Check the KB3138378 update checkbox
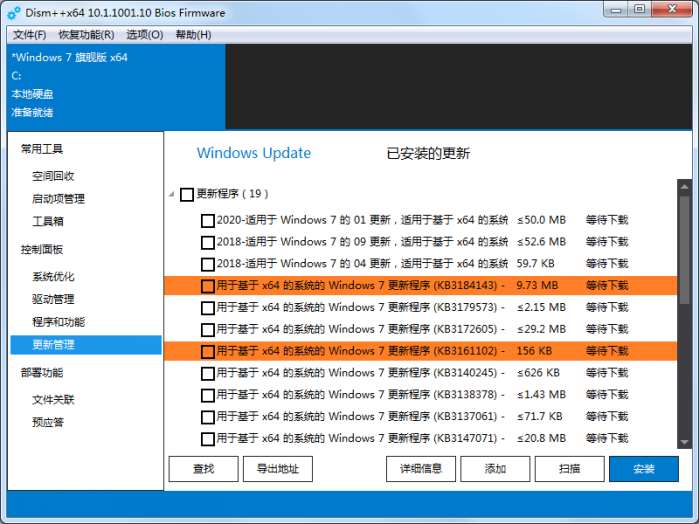This screenshot has width=699, height=524. (208, 395)
